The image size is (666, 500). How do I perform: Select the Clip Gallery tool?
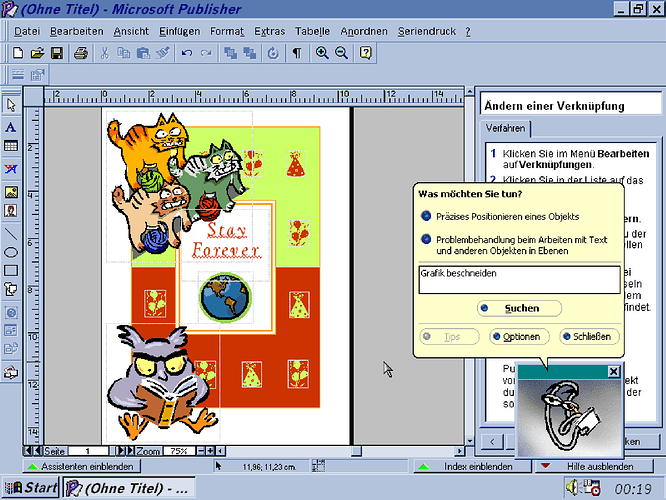(11, 211)
